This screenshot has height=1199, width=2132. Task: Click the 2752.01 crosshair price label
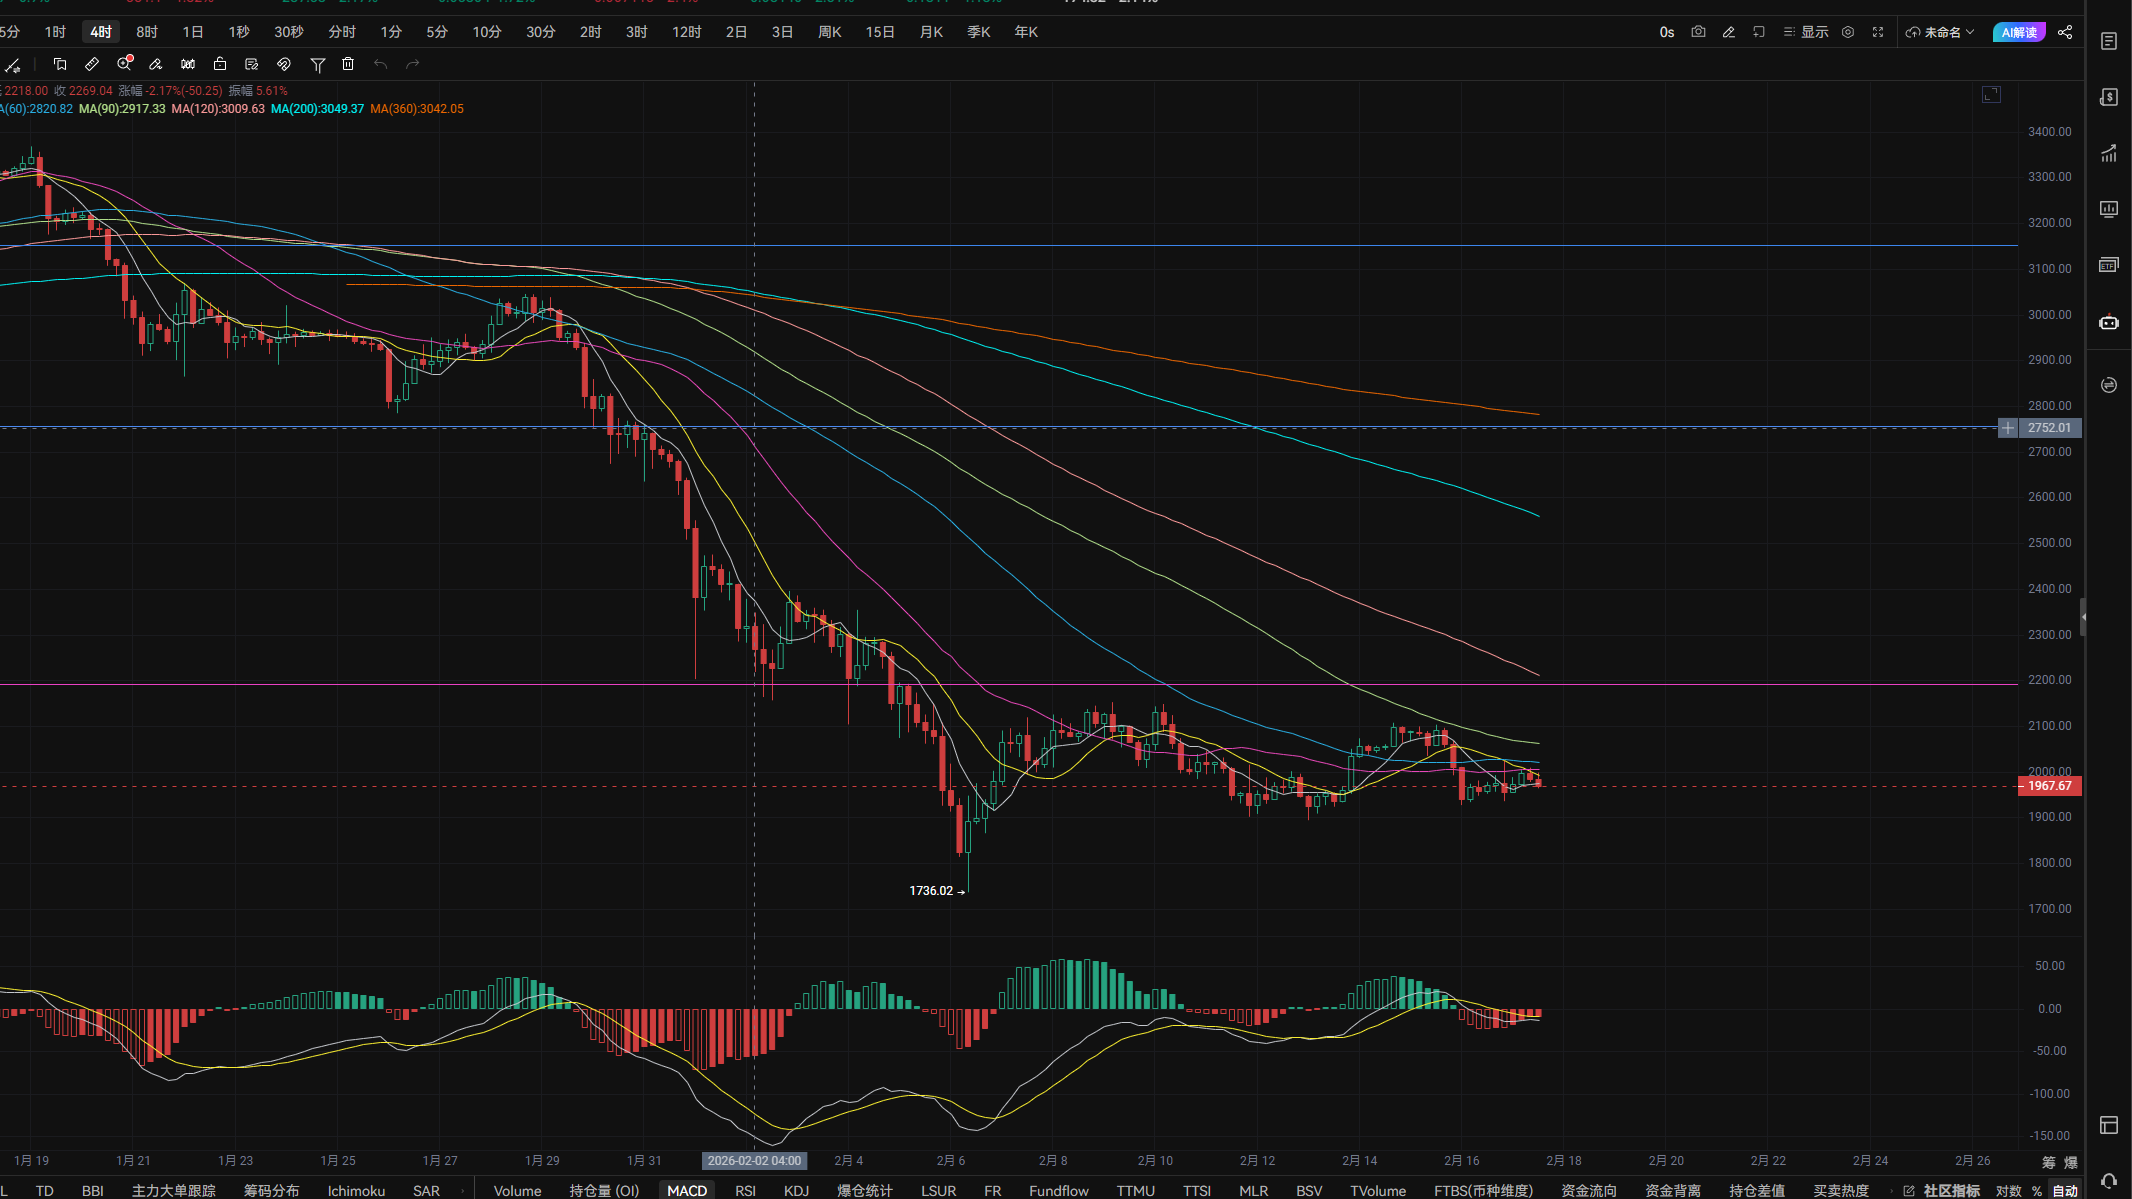(x=2048, y=428)
